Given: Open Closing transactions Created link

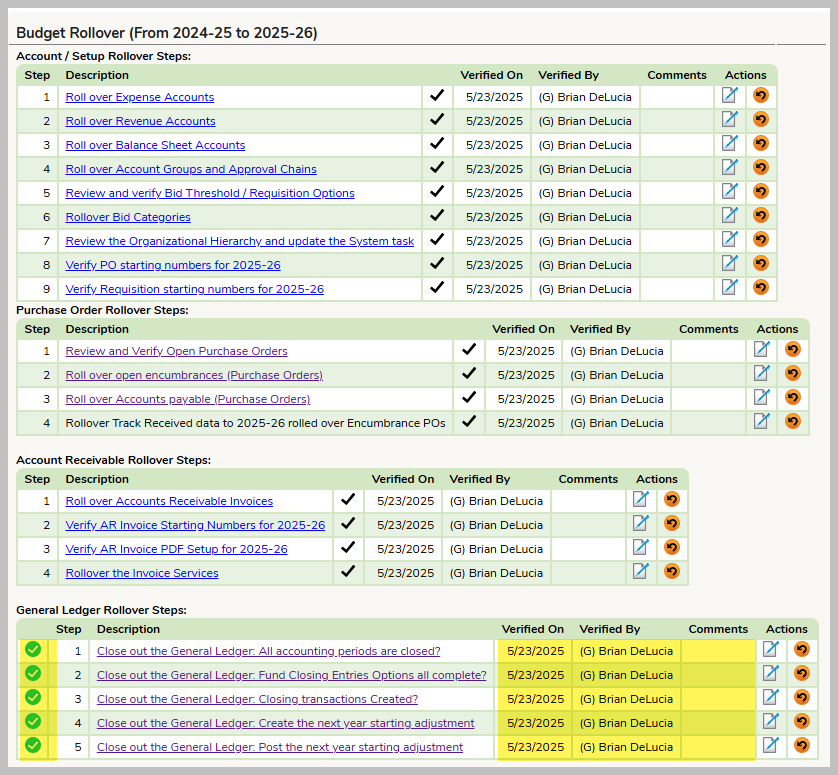Looking at the screenshot, I should pyautogui.click(x=257, y=700).
